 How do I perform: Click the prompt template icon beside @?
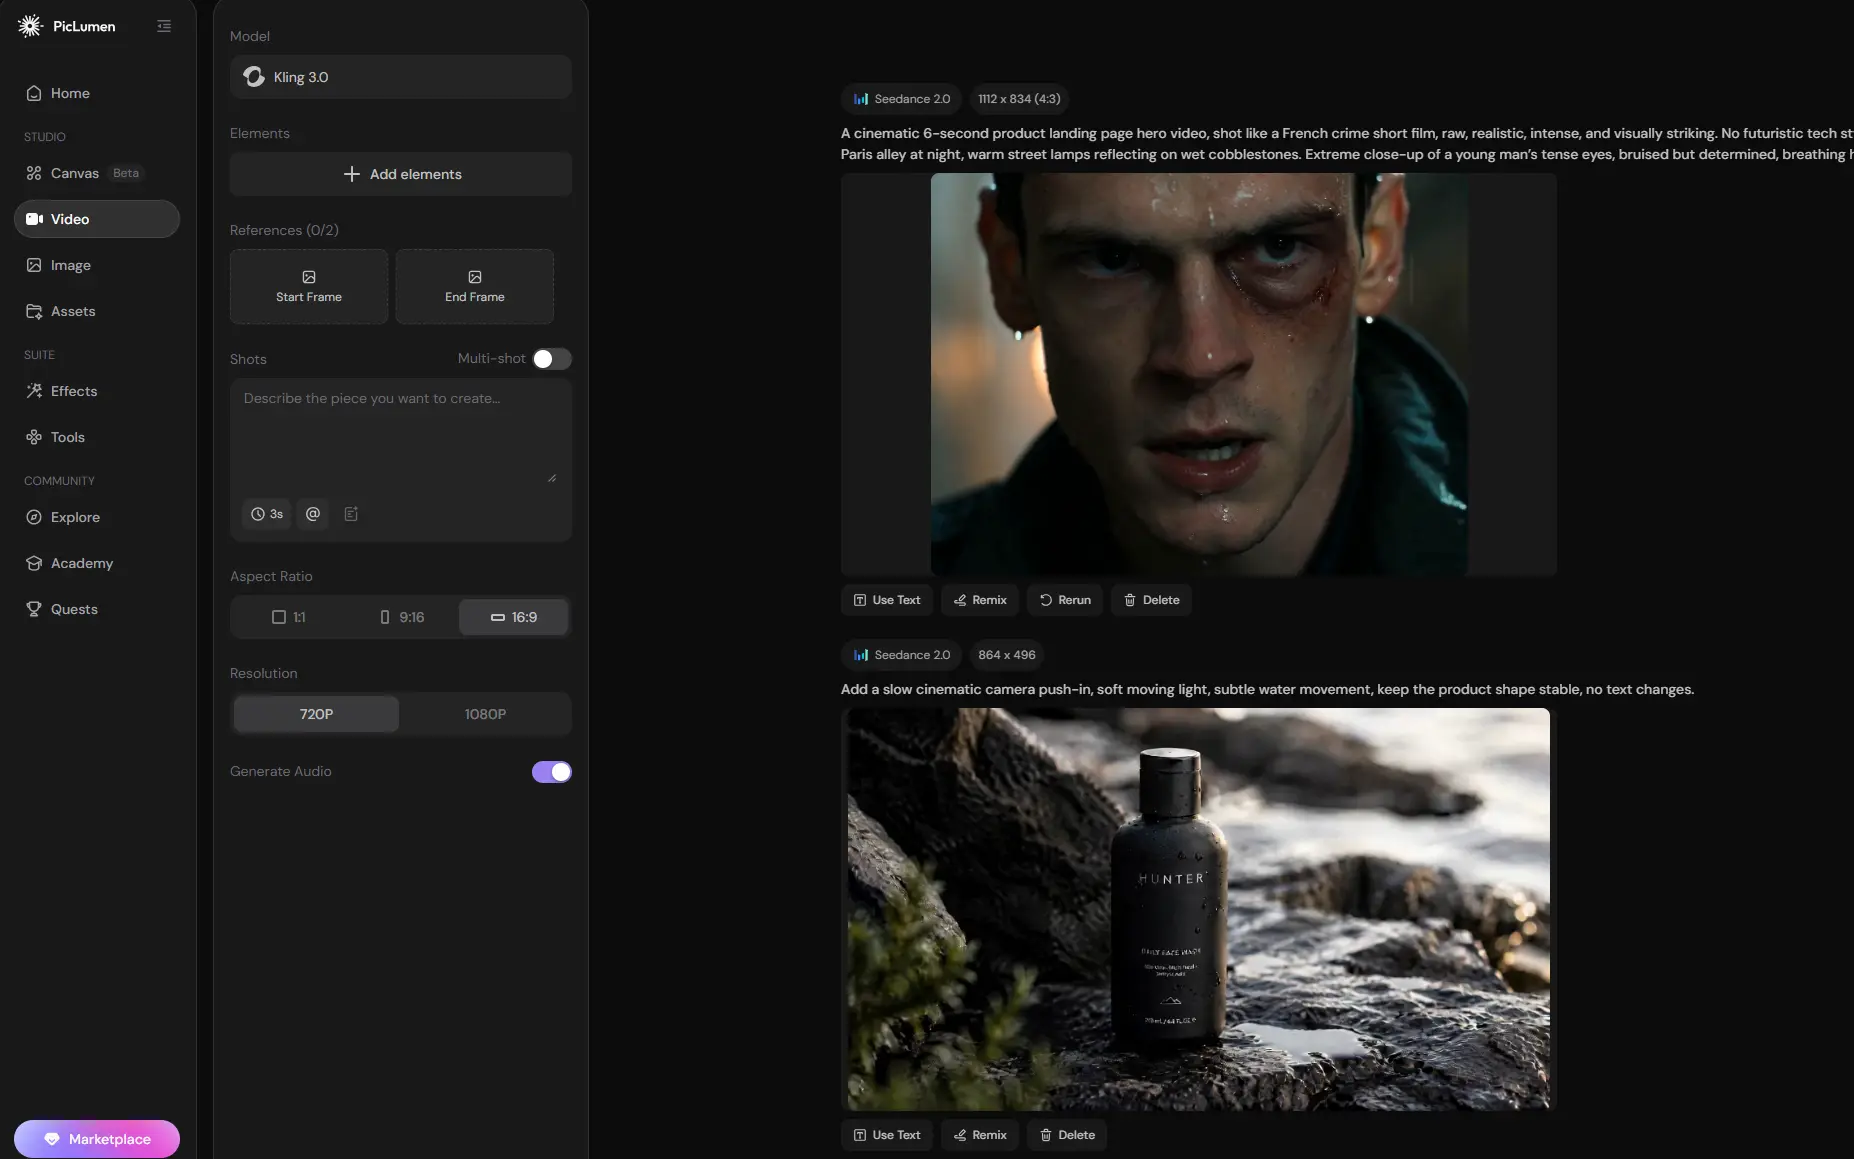pyautogui.click(x=351, y=514)
